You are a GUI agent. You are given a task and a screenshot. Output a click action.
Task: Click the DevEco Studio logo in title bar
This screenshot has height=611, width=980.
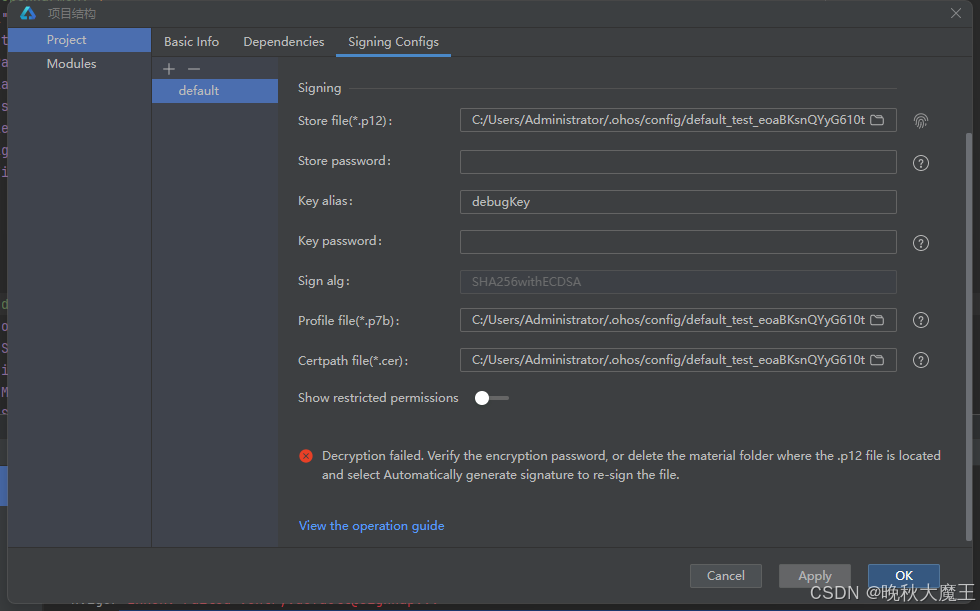pos(28,13)
